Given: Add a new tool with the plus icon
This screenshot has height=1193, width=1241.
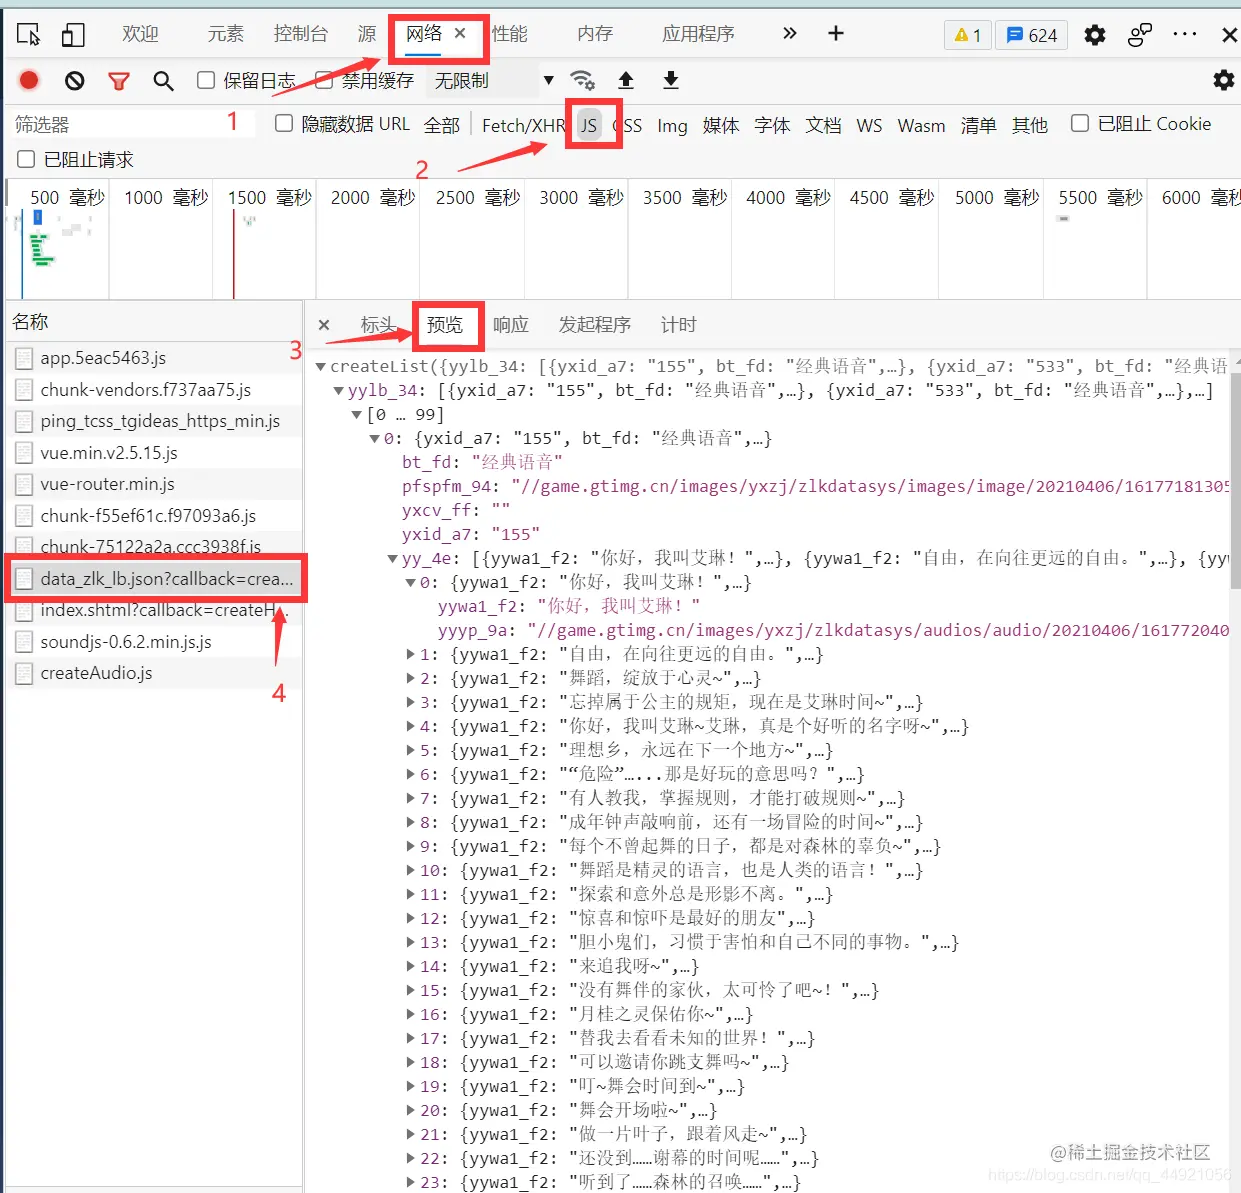Looking at the screenshot, I should [836, 34].
